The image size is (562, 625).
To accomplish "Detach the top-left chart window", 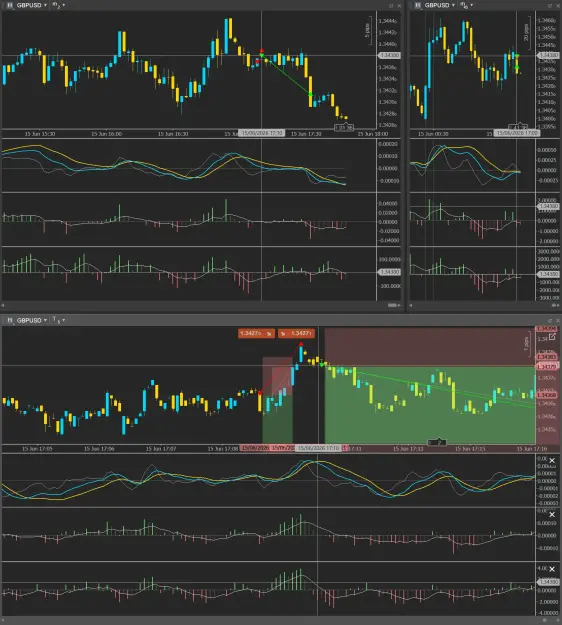I will point(391,6).
